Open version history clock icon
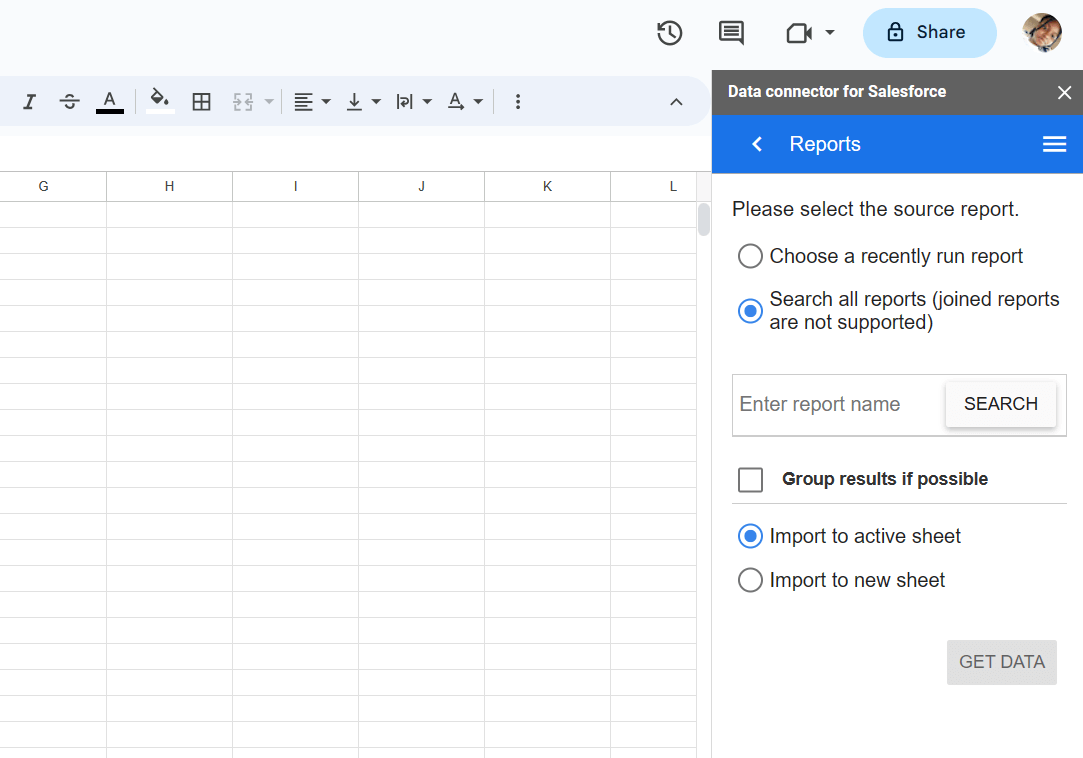Screen dimensions: 1083x758 [669, 32]
